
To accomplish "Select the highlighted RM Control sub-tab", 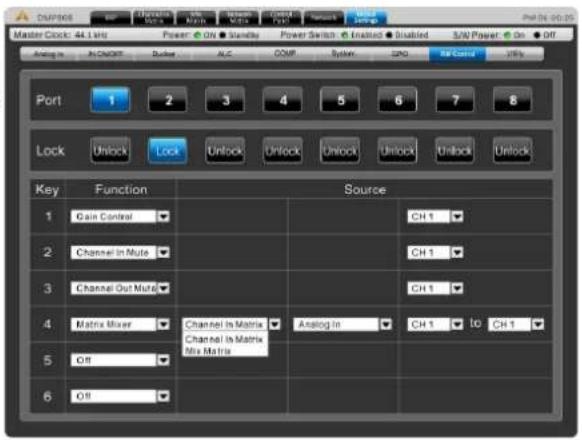I will (x=457, y=54).
